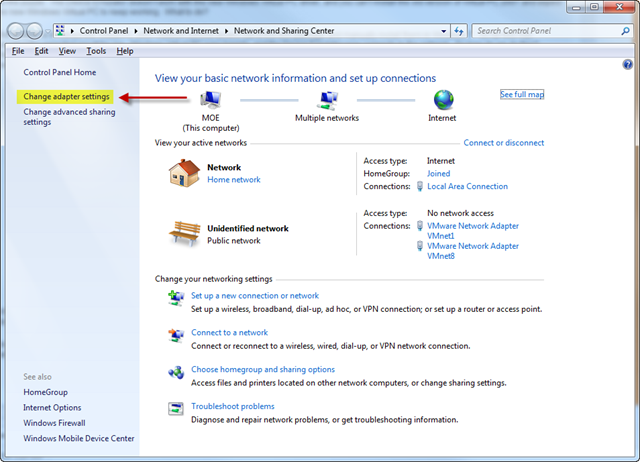Expand the Network and Internet breadcrumb arrow
Viewport: 640px width, 462px height.
228,31
